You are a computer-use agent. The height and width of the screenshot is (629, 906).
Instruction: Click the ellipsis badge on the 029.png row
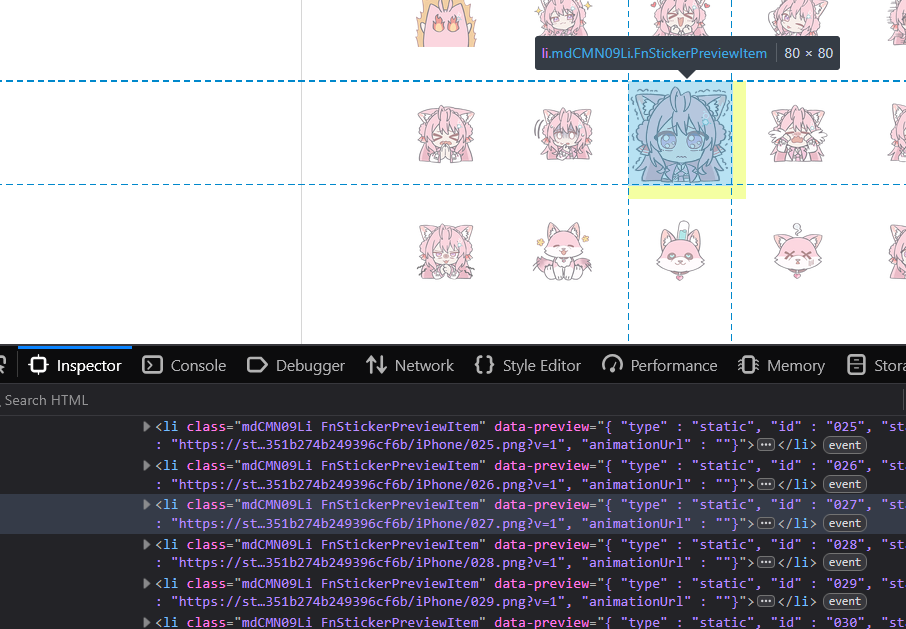coord(766,602)
